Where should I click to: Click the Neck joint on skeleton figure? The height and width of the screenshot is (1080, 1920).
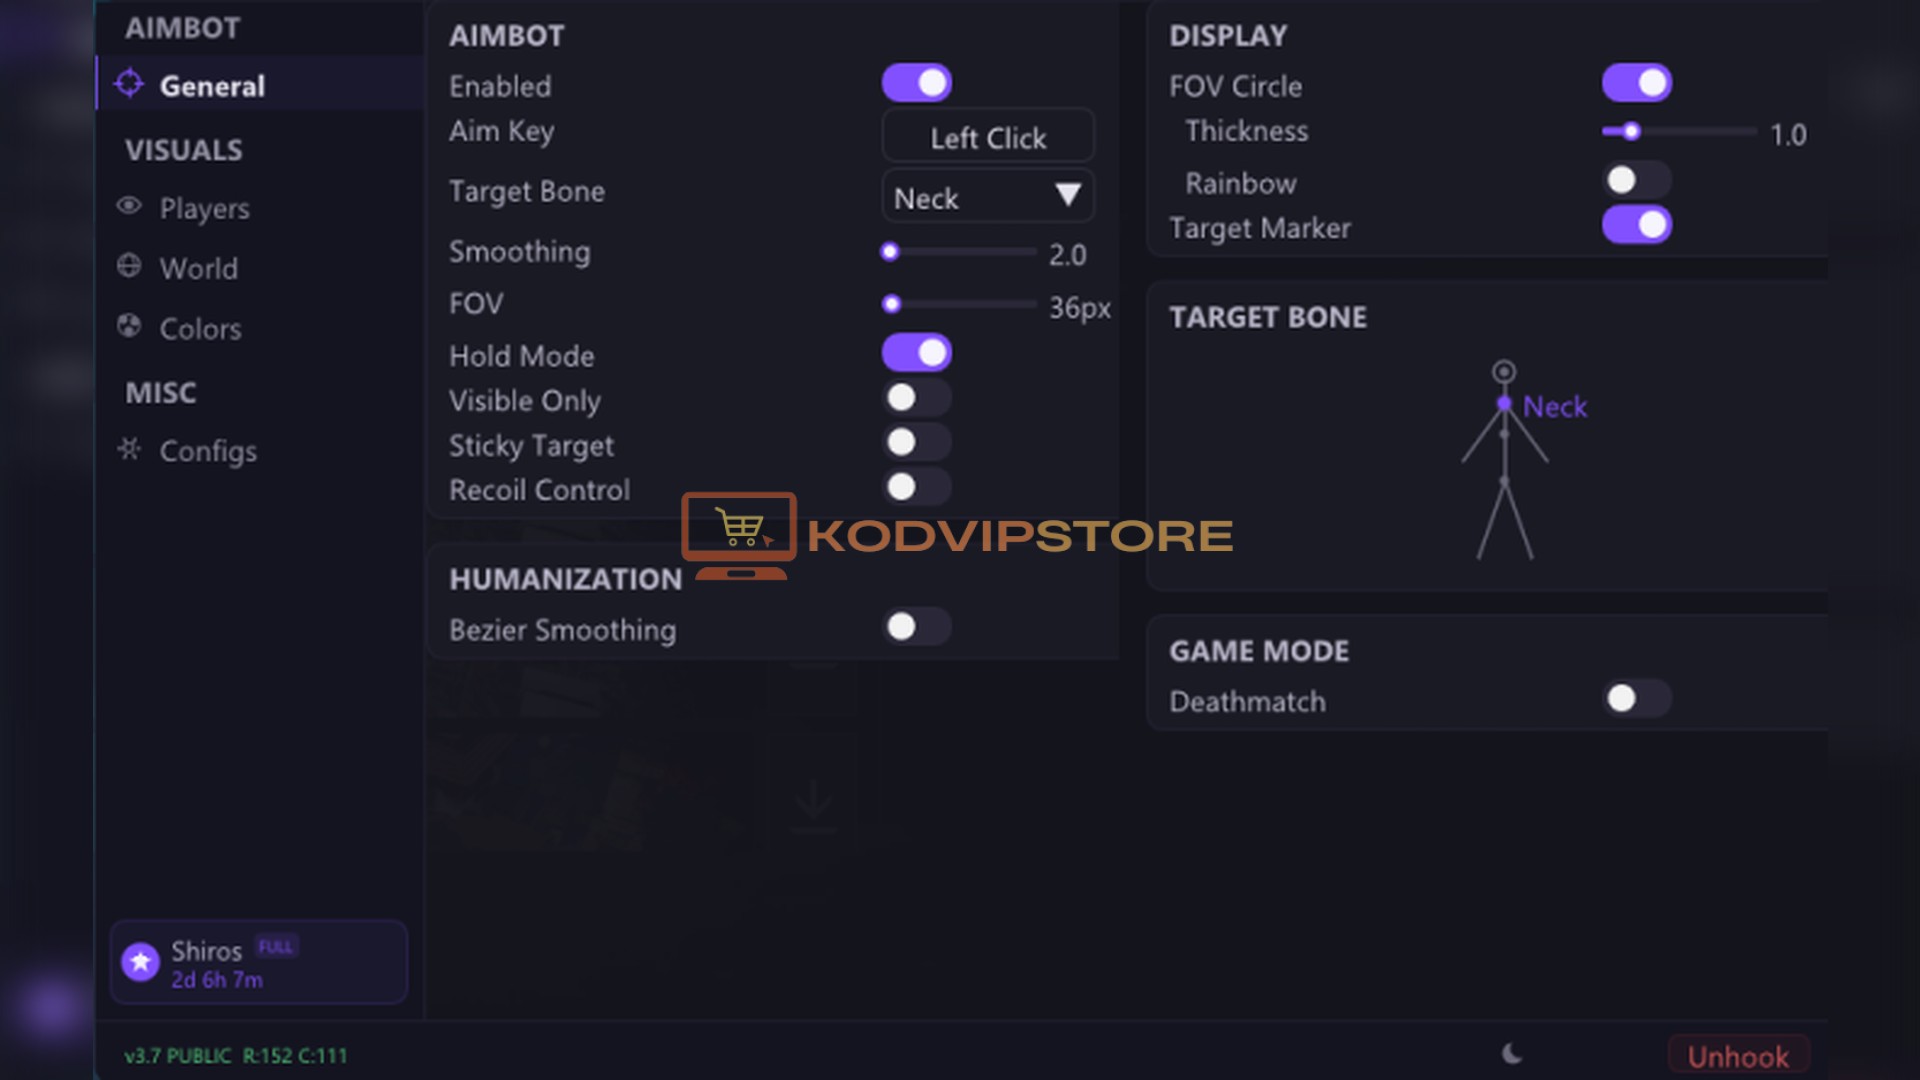point(1504,404)
